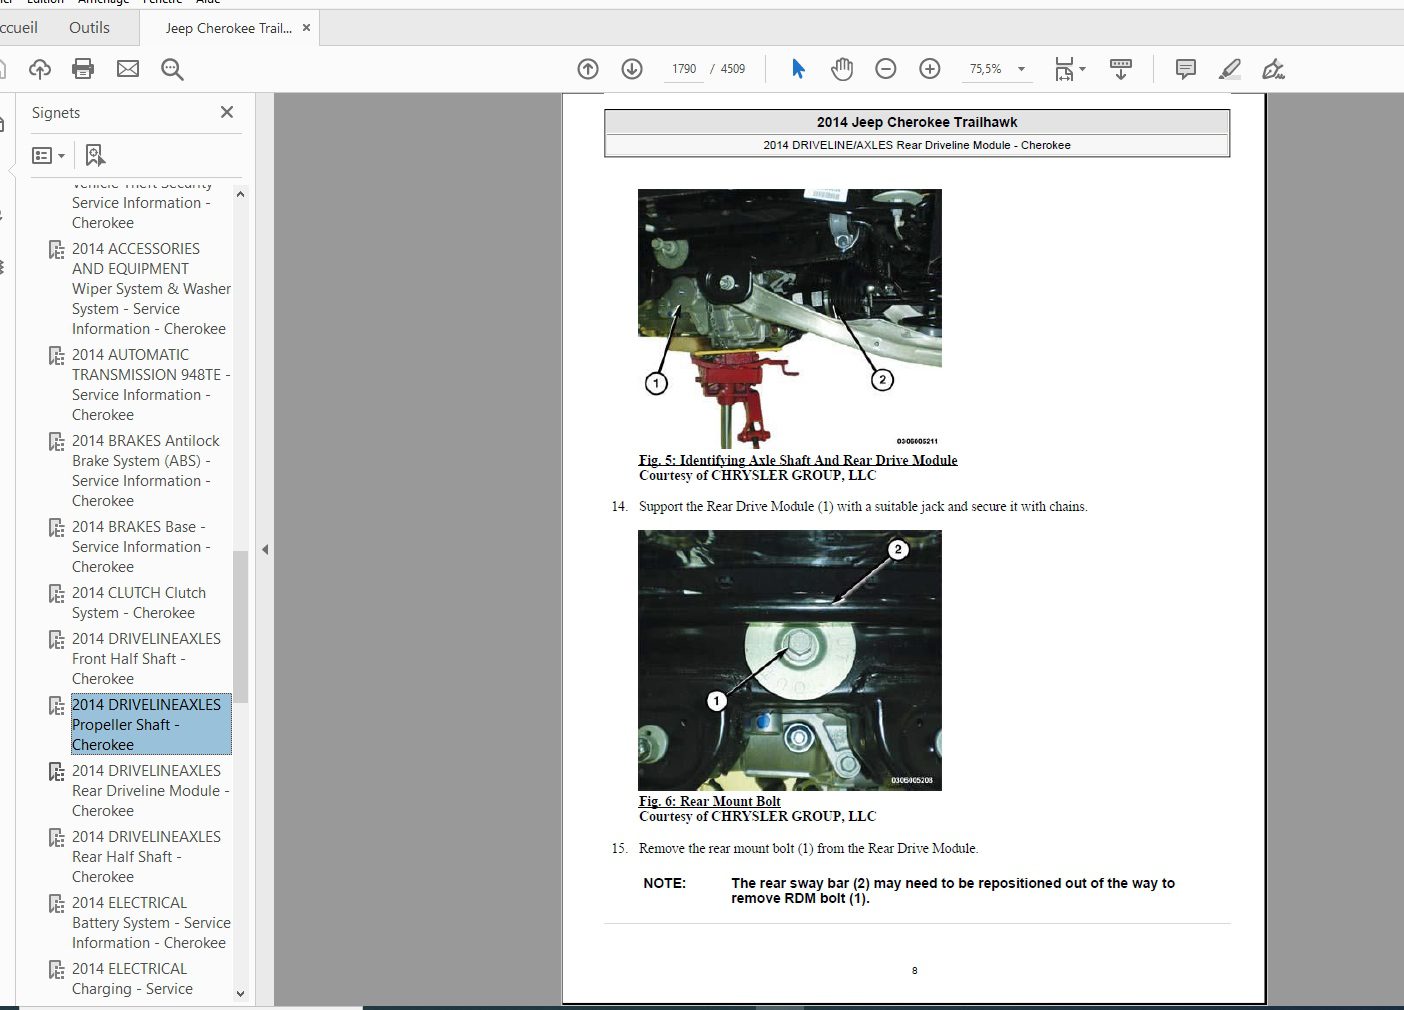1404x1010 pixels.
Task: Click bookmark icon beside Automatic Transmission entry
Action: 57,355
